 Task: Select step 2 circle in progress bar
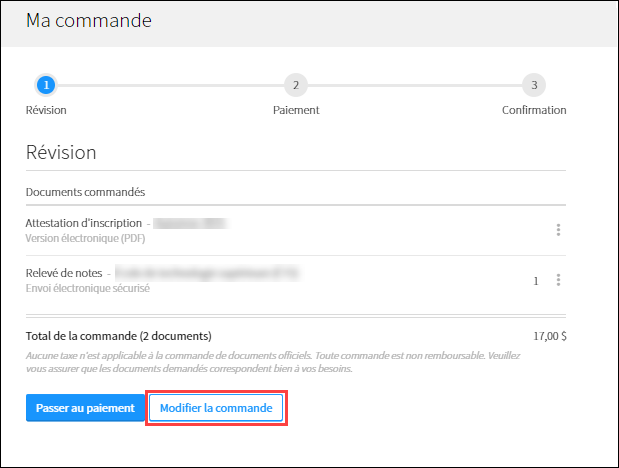[x=296, y=85]
